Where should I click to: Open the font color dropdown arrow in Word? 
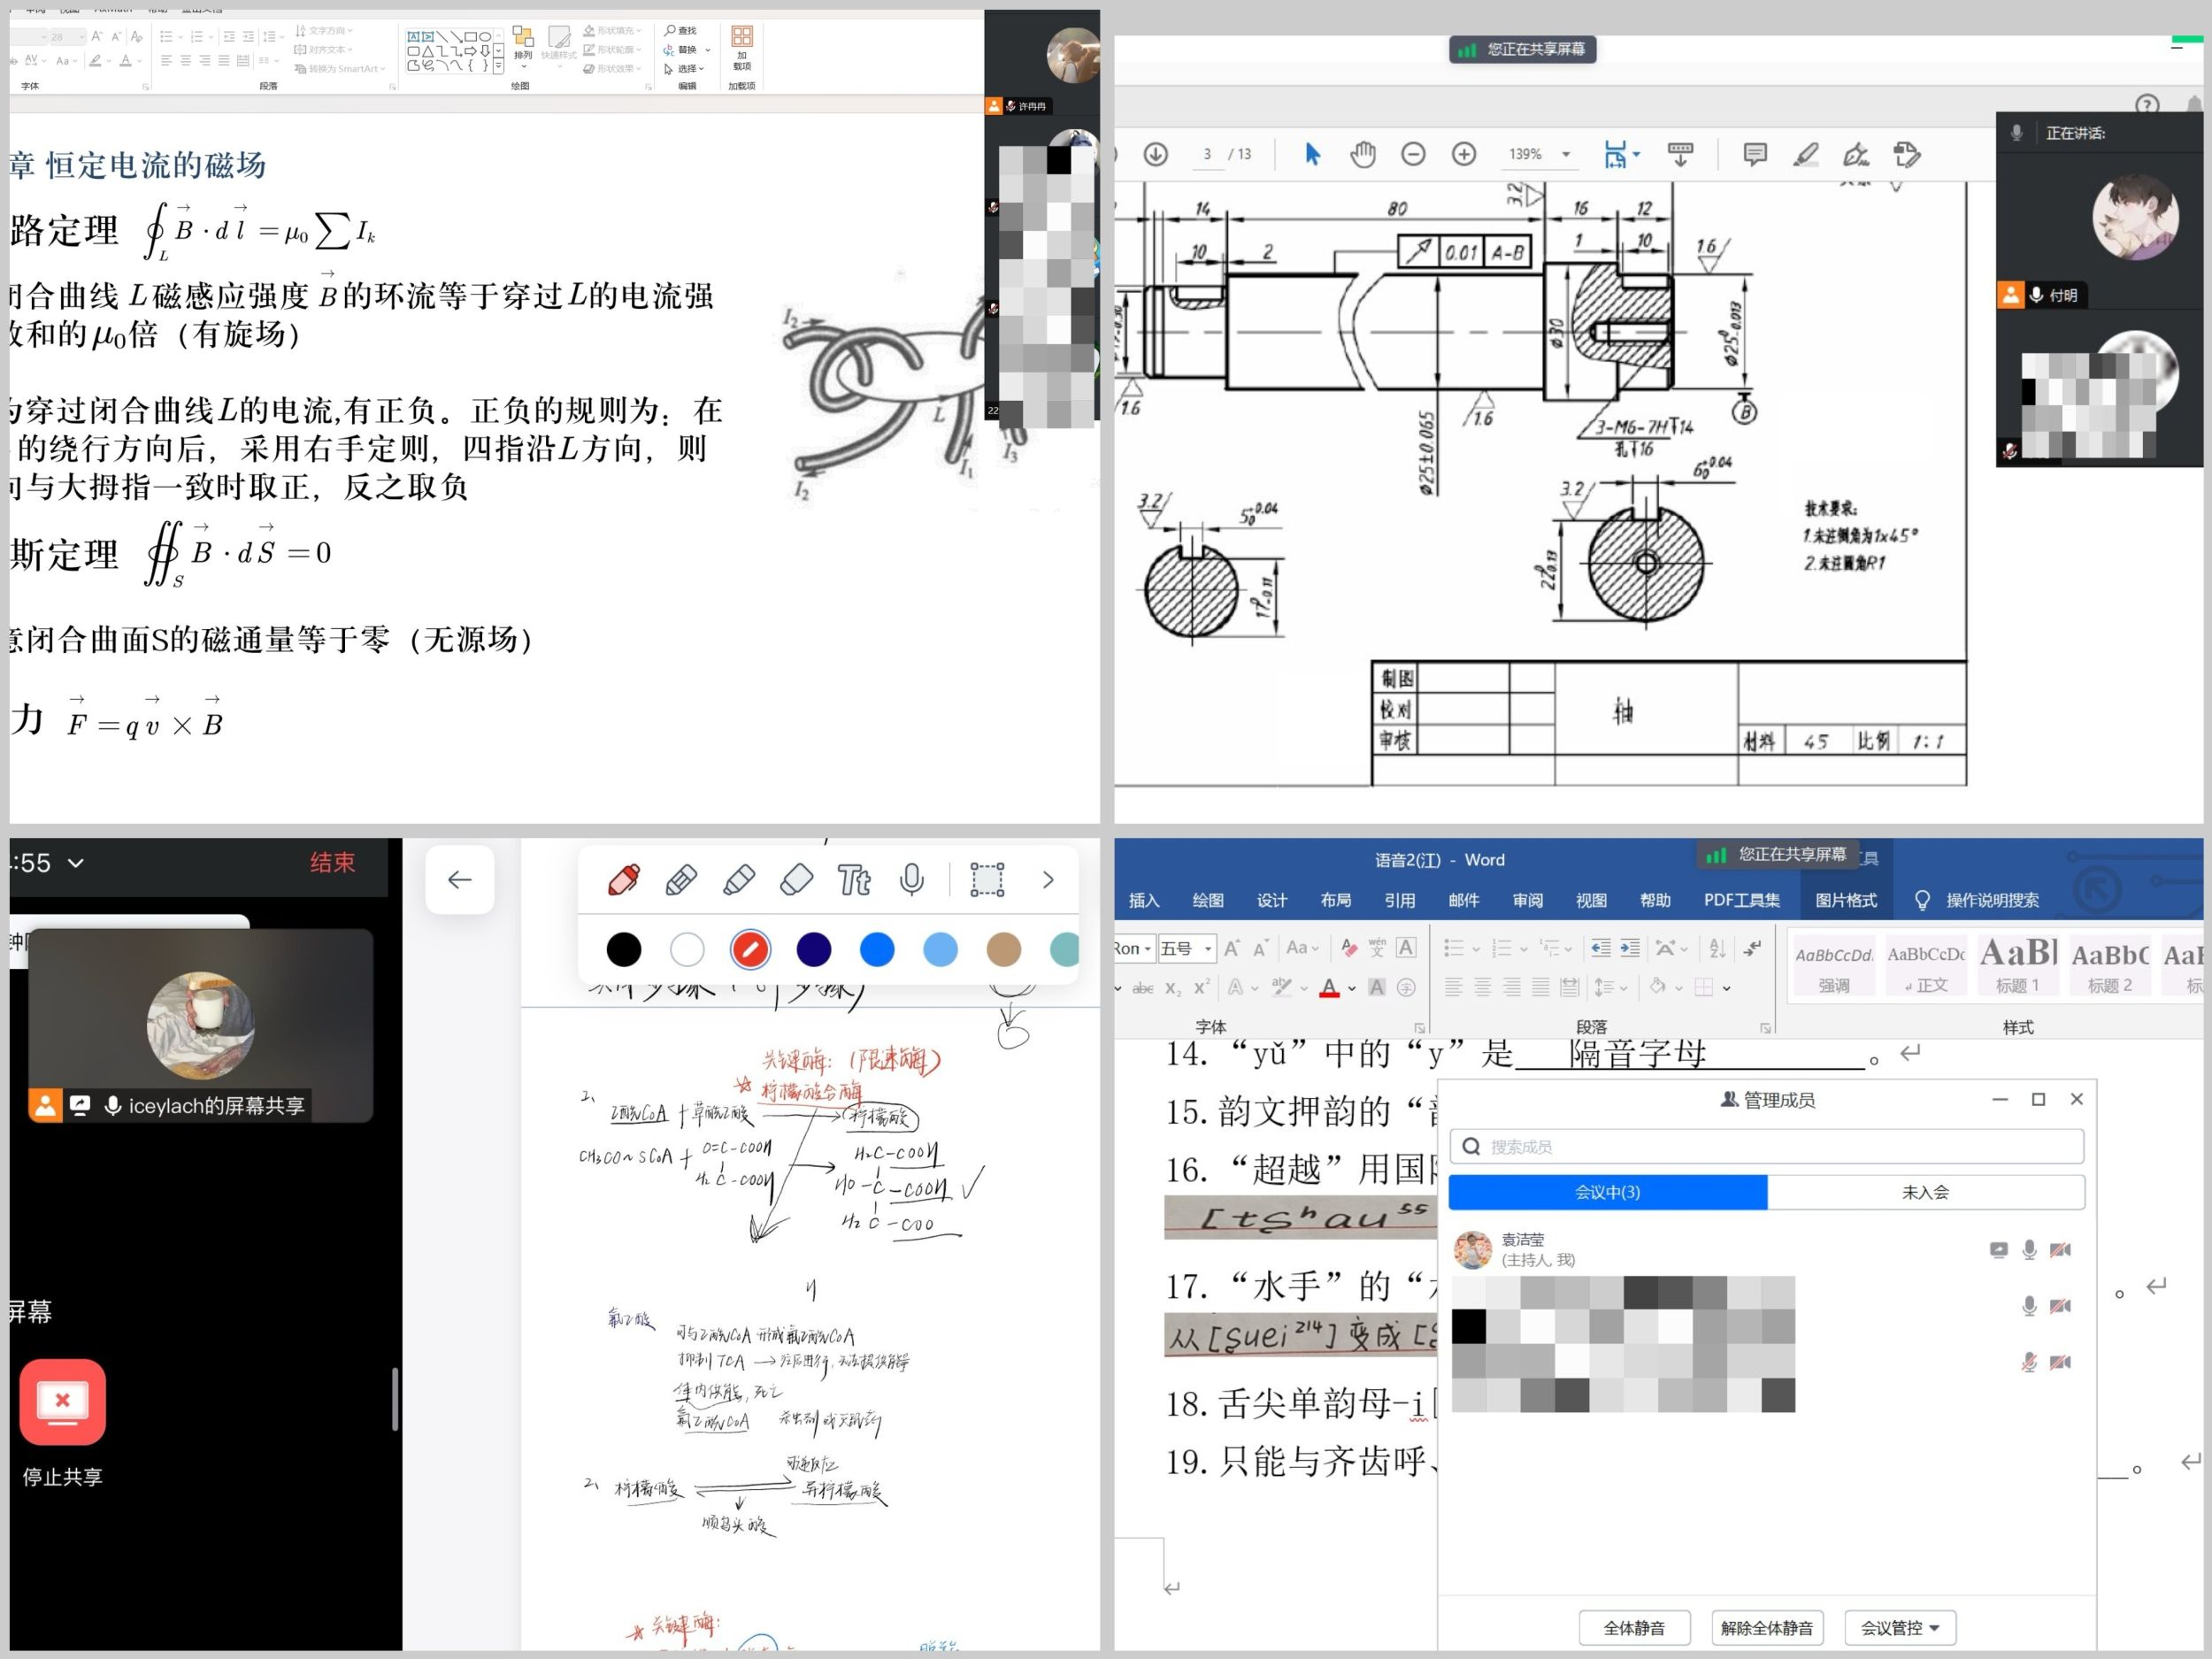click(x=1352, y=989)
